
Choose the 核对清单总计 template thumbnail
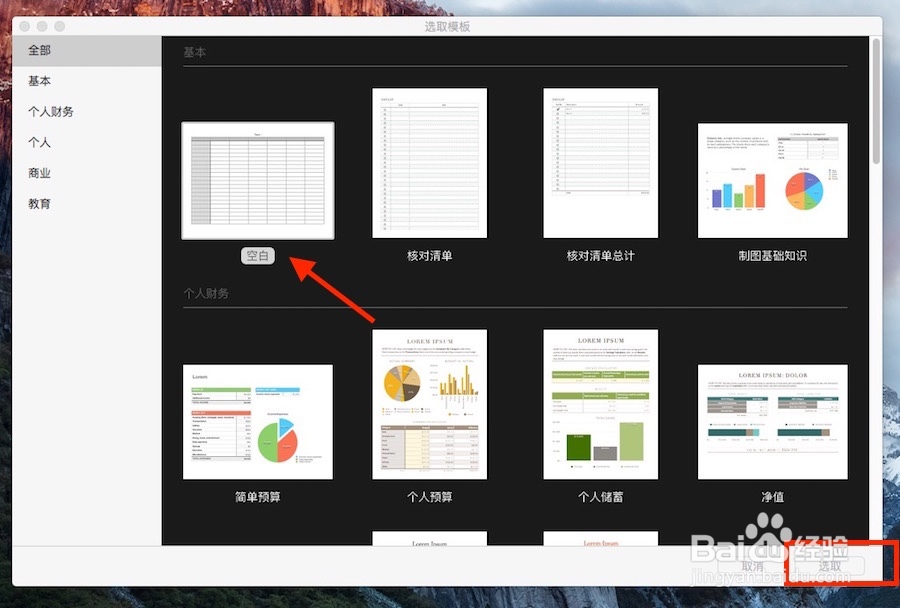pos(600,163)
